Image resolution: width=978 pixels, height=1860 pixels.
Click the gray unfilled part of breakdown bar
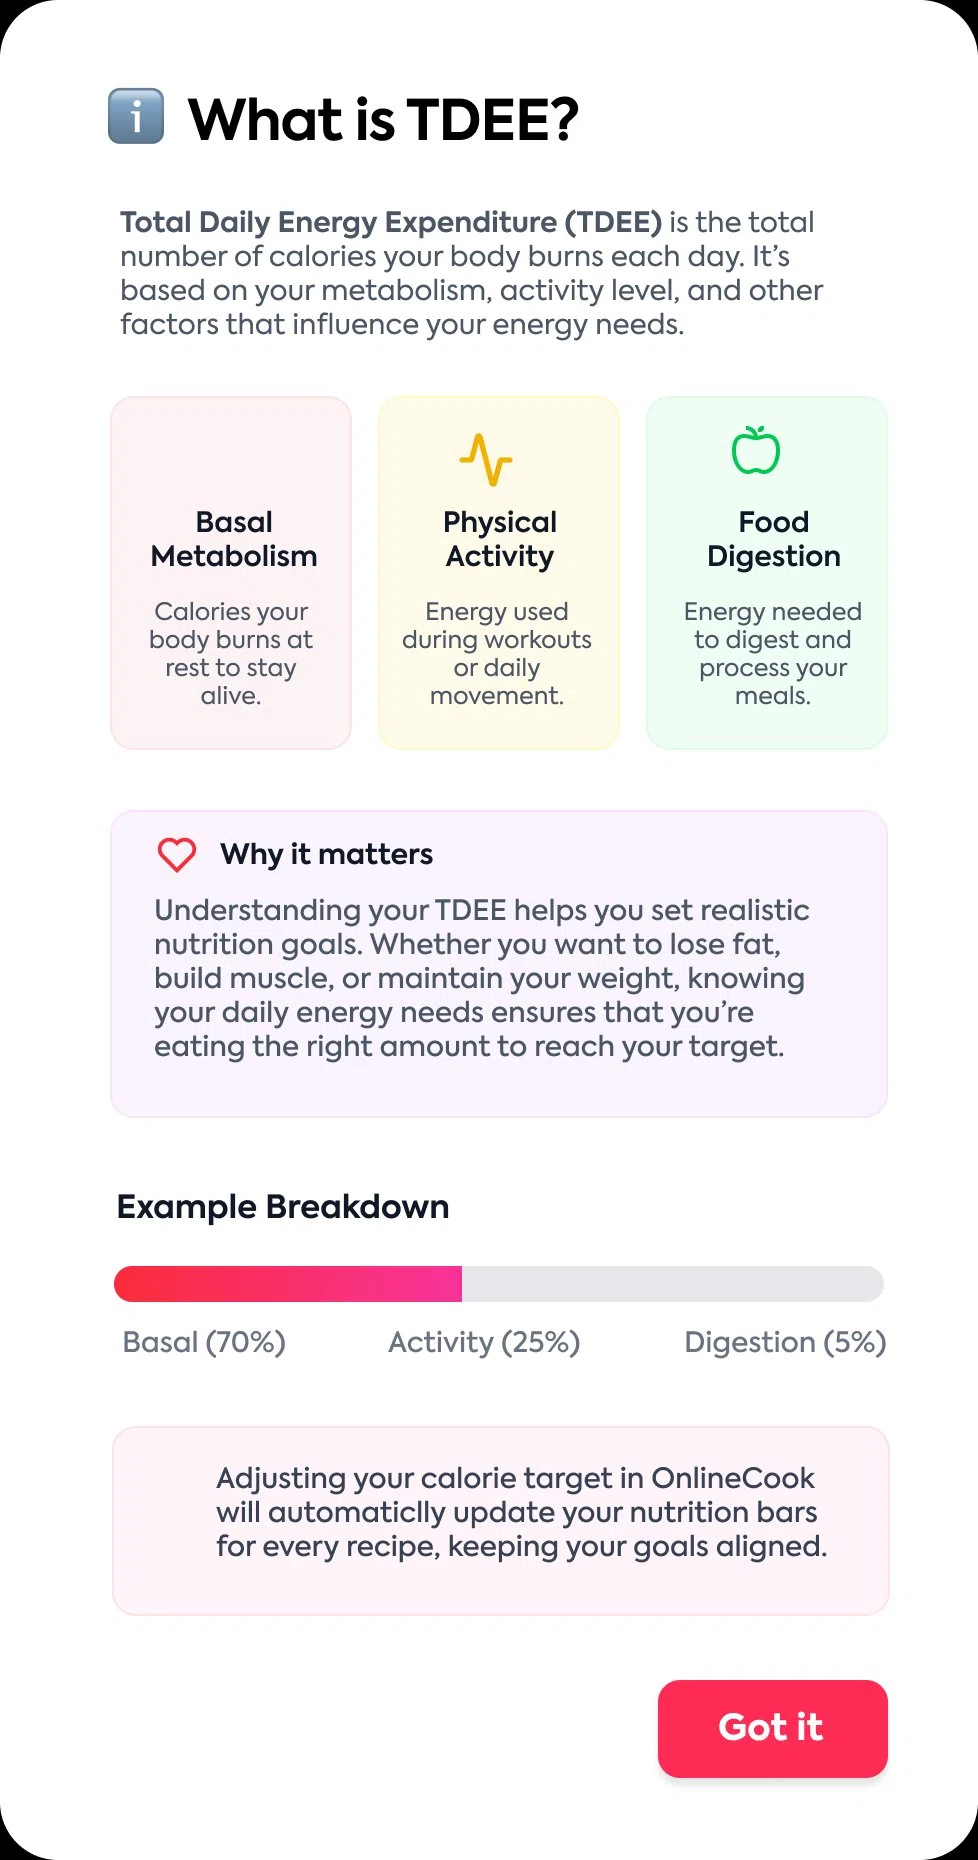click(x=672, y=1284)
